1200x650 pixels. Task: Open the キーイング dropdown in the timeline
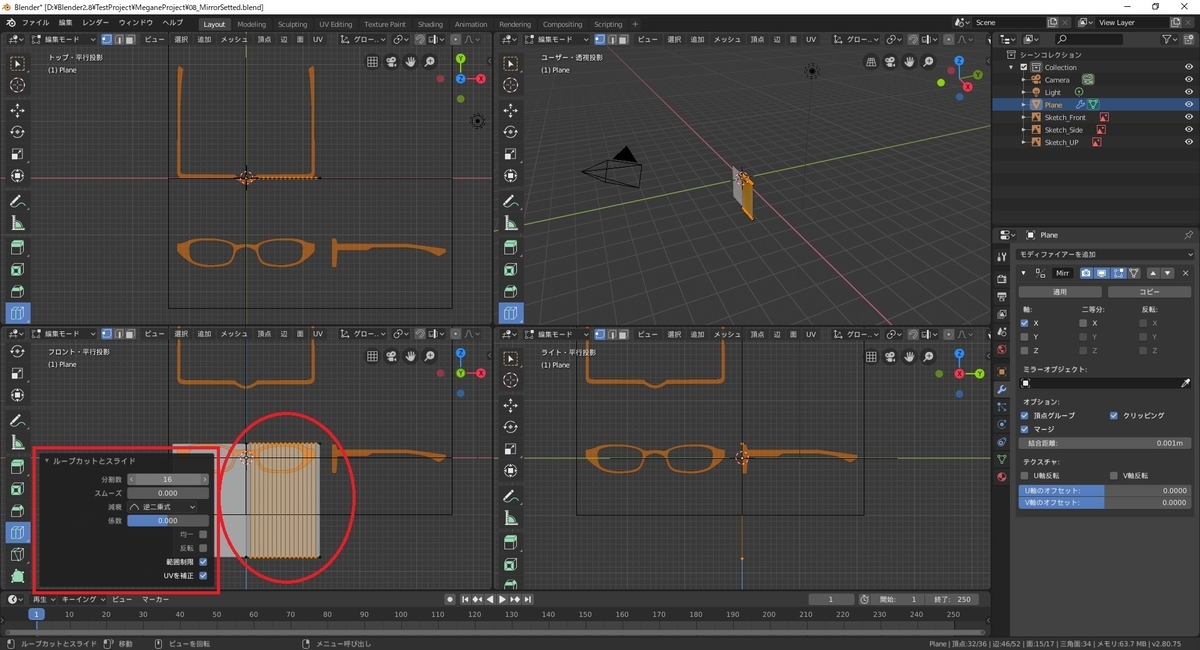[81, 599]
